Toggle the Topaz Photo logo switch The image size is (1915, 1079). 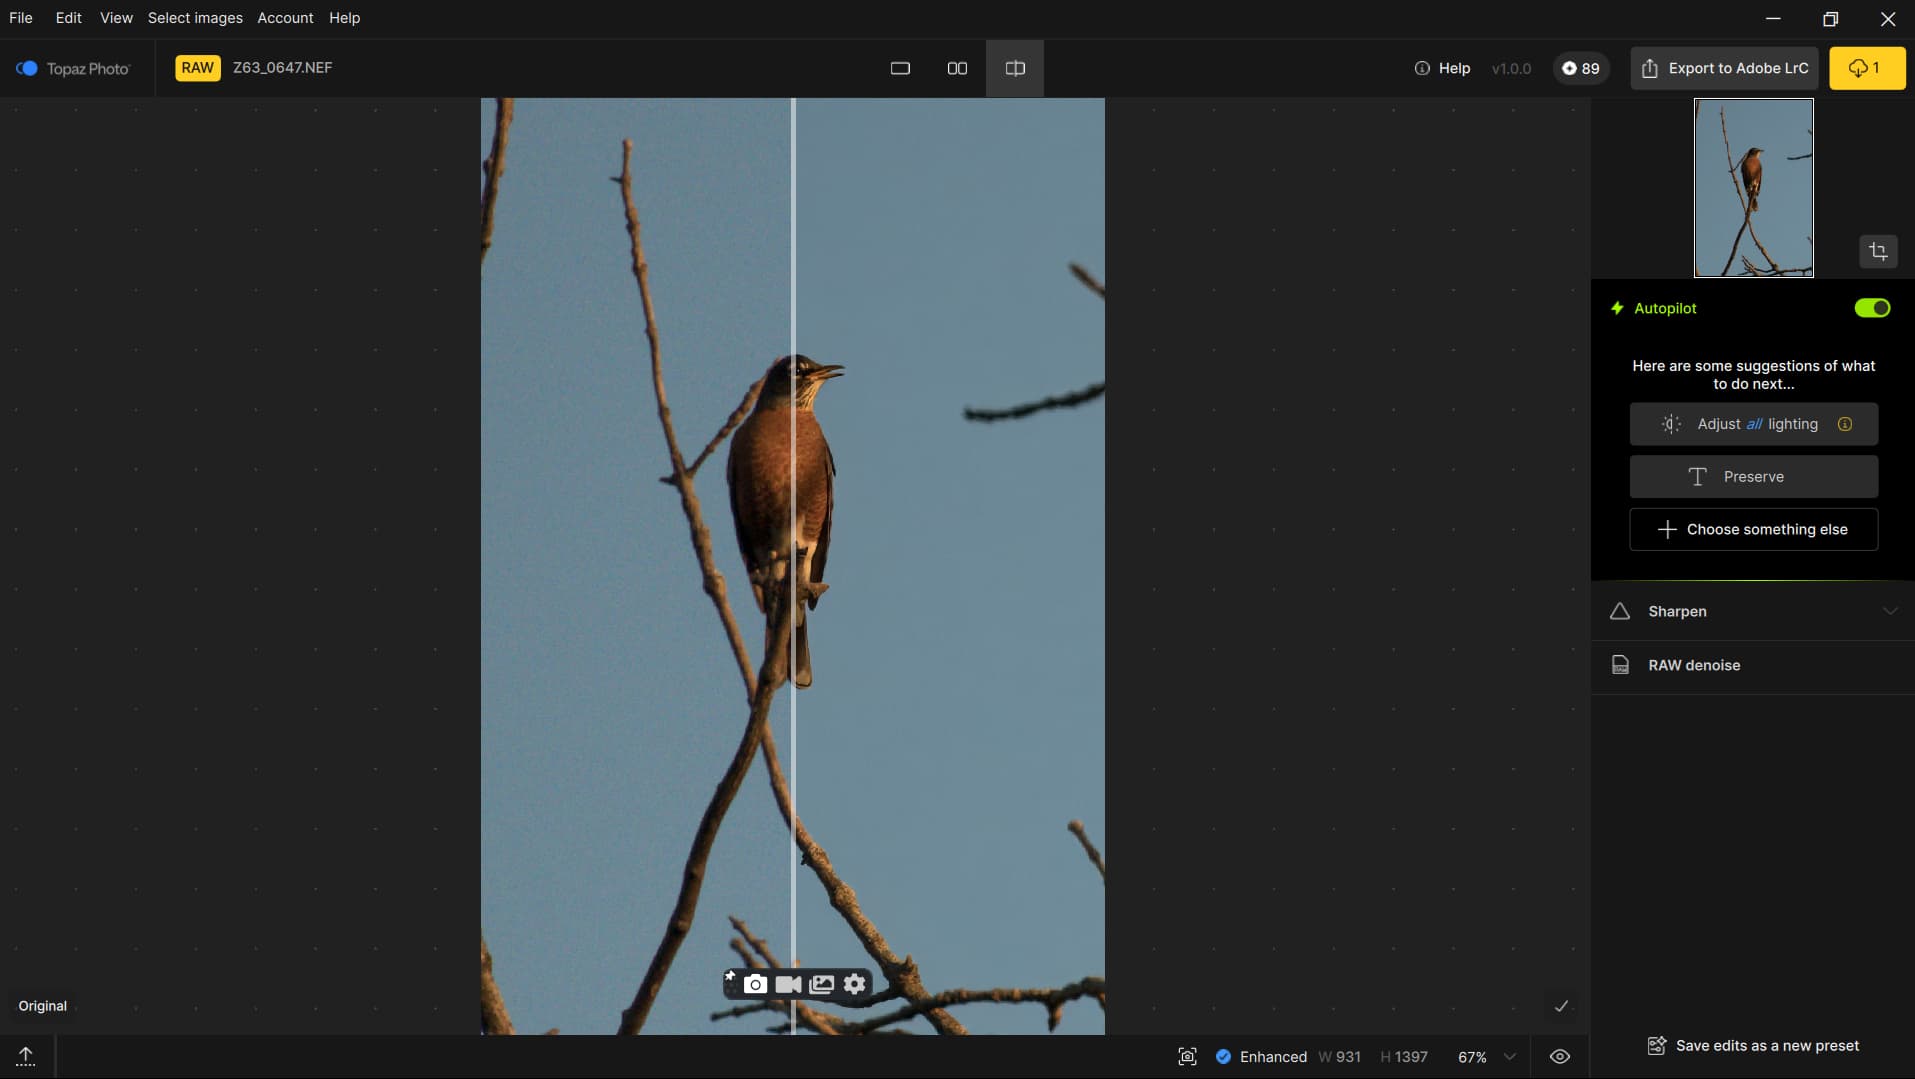click(27, 68)
